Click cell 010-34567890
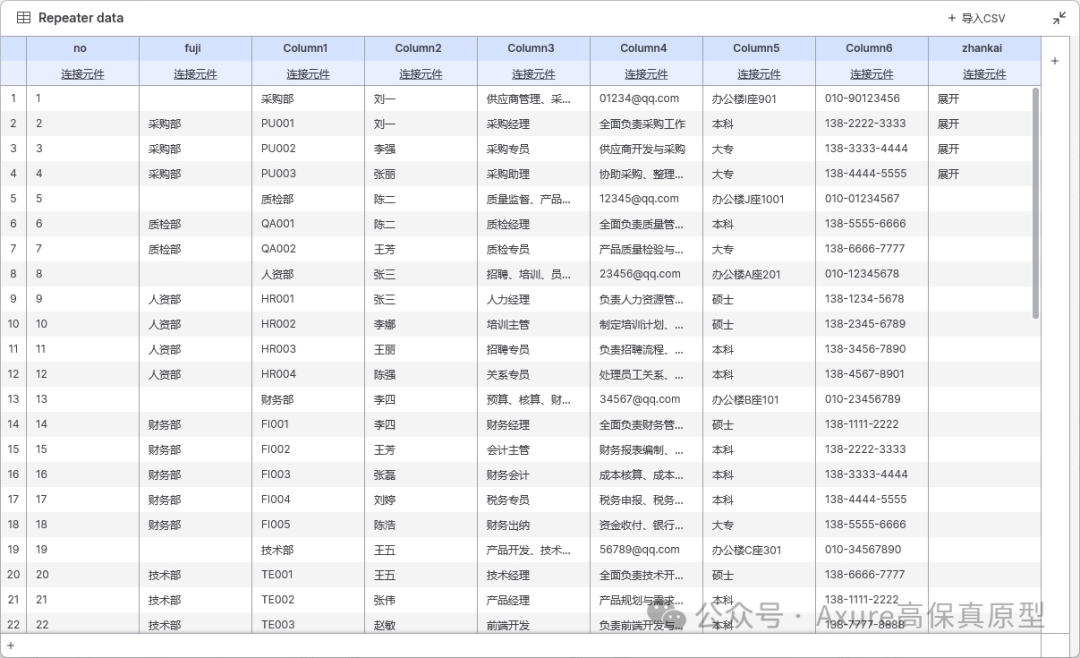Image resolution: width=1080 pixels, height=658 pixels. tap(872, 550)
